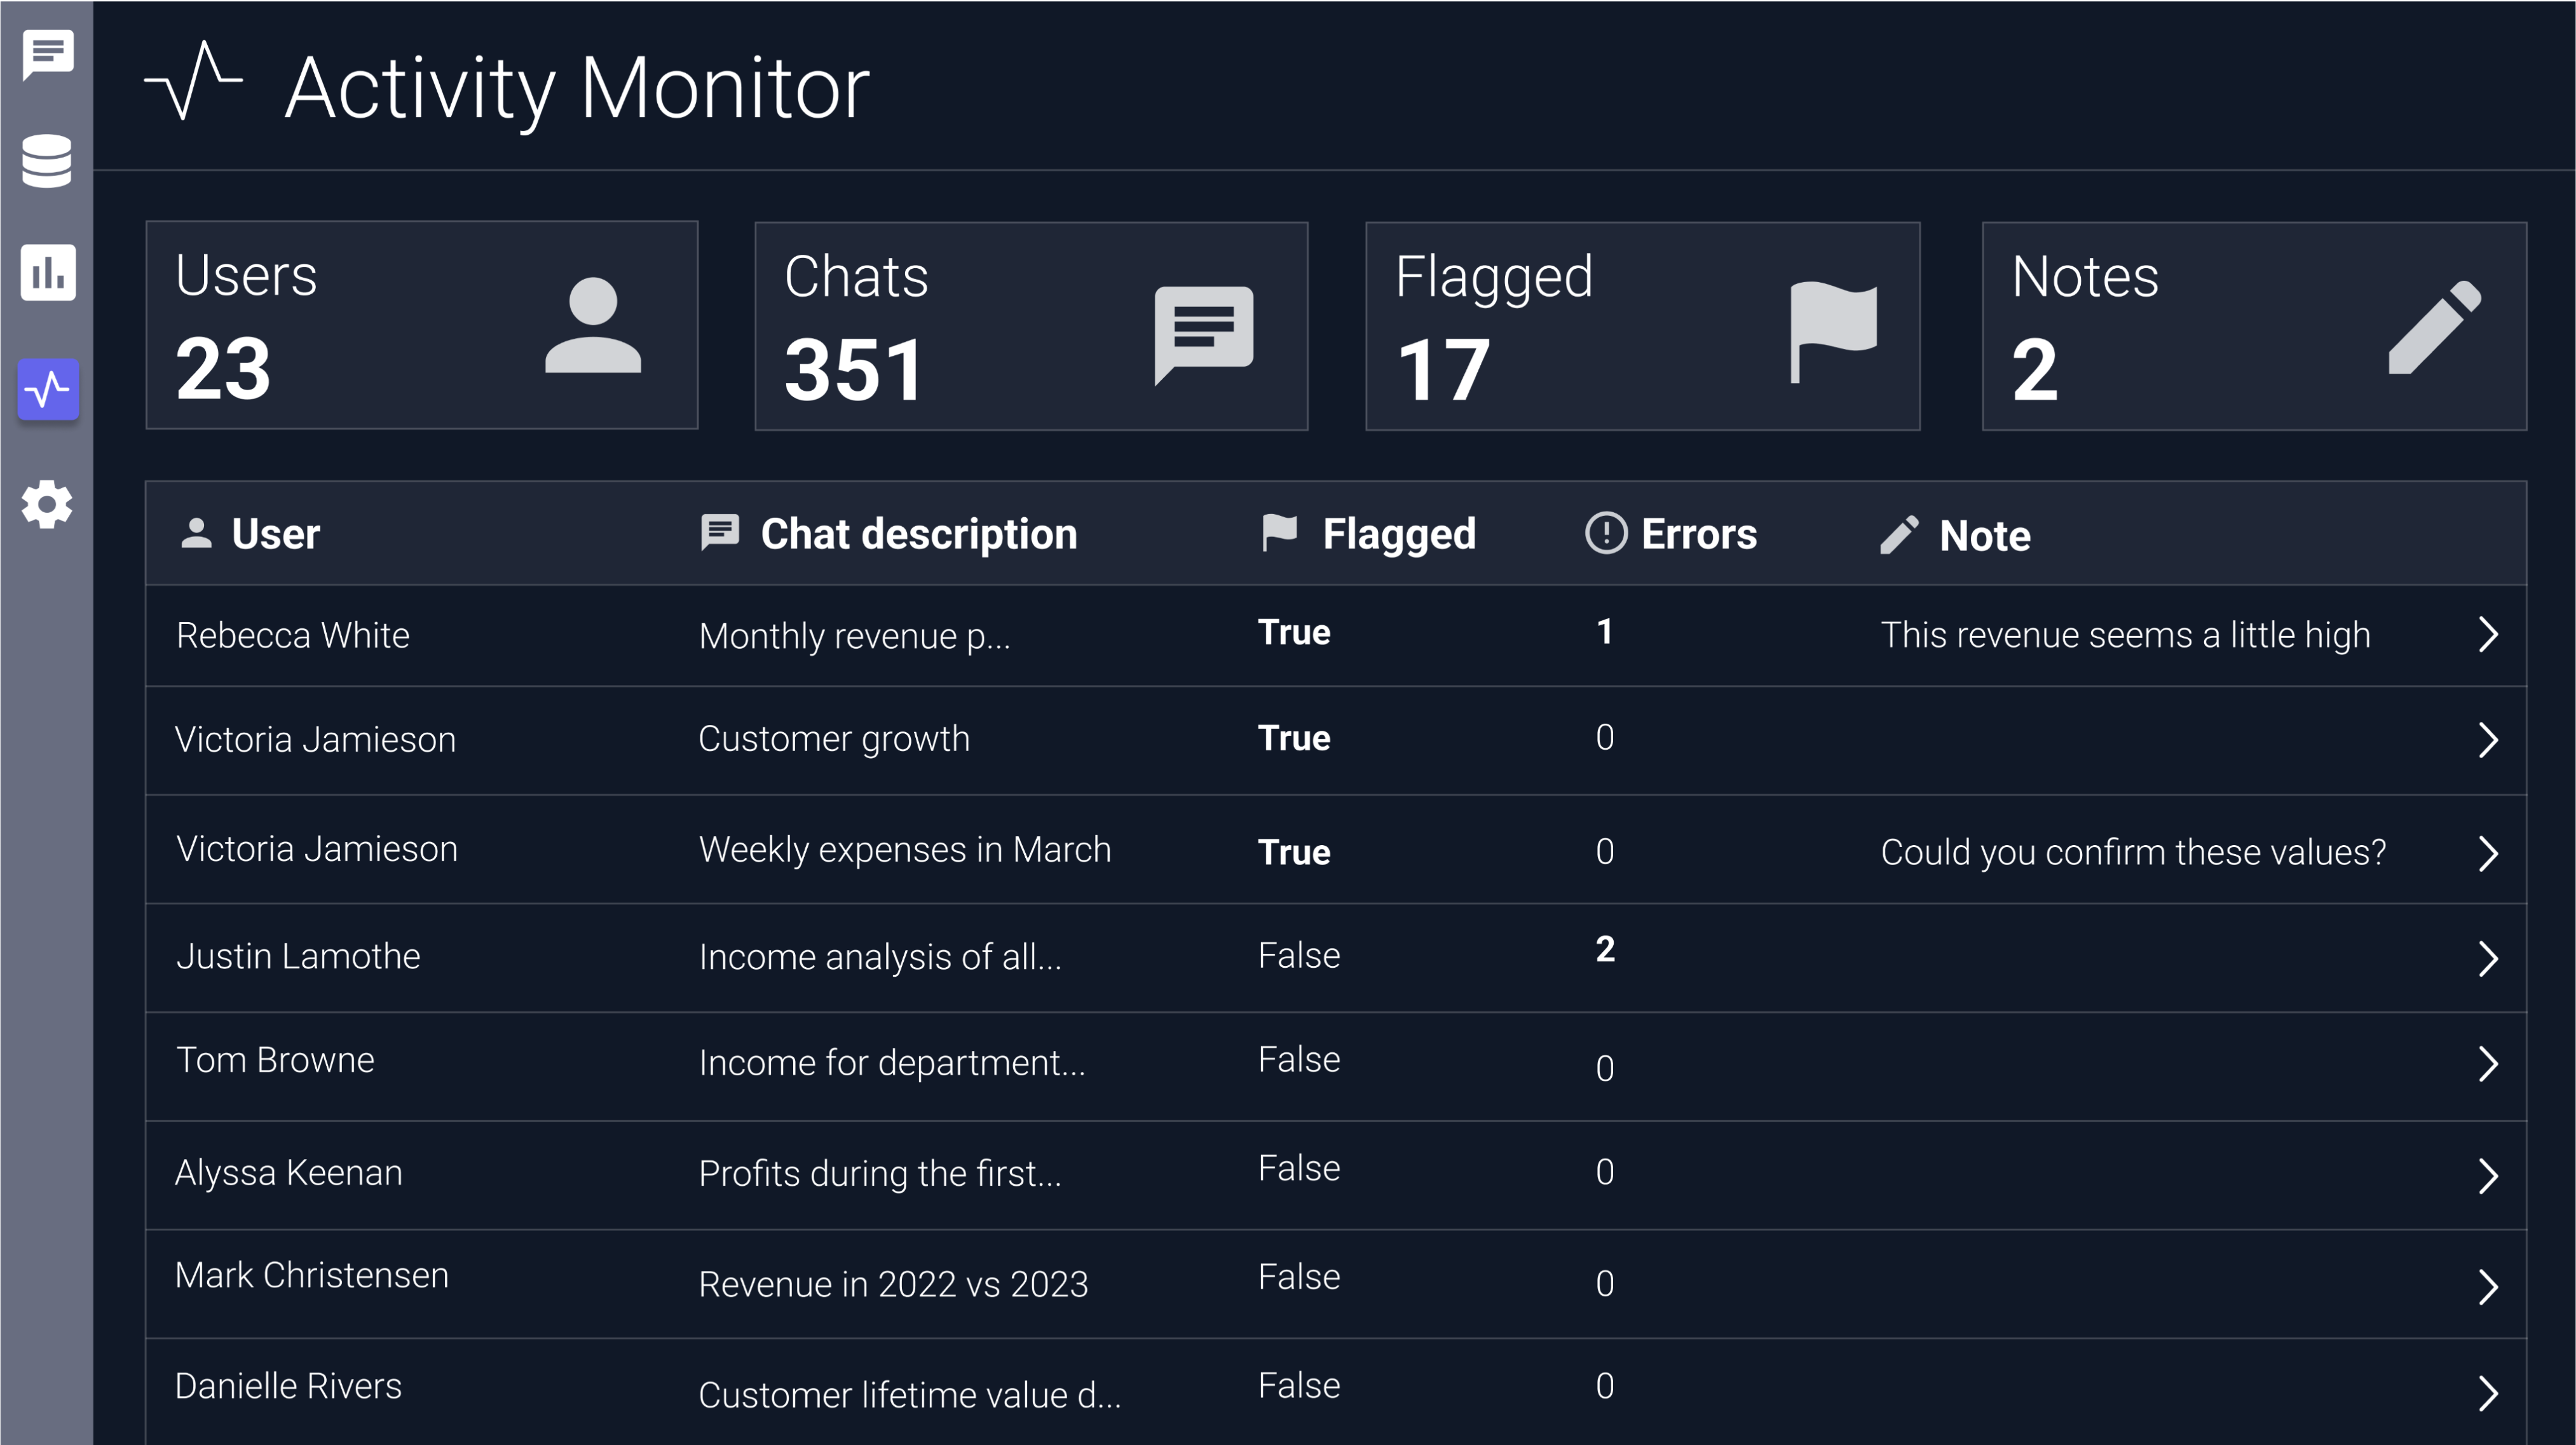Click the Activity Monitor page title
The image size is (2576, 1445).
(x=577, y=90)
